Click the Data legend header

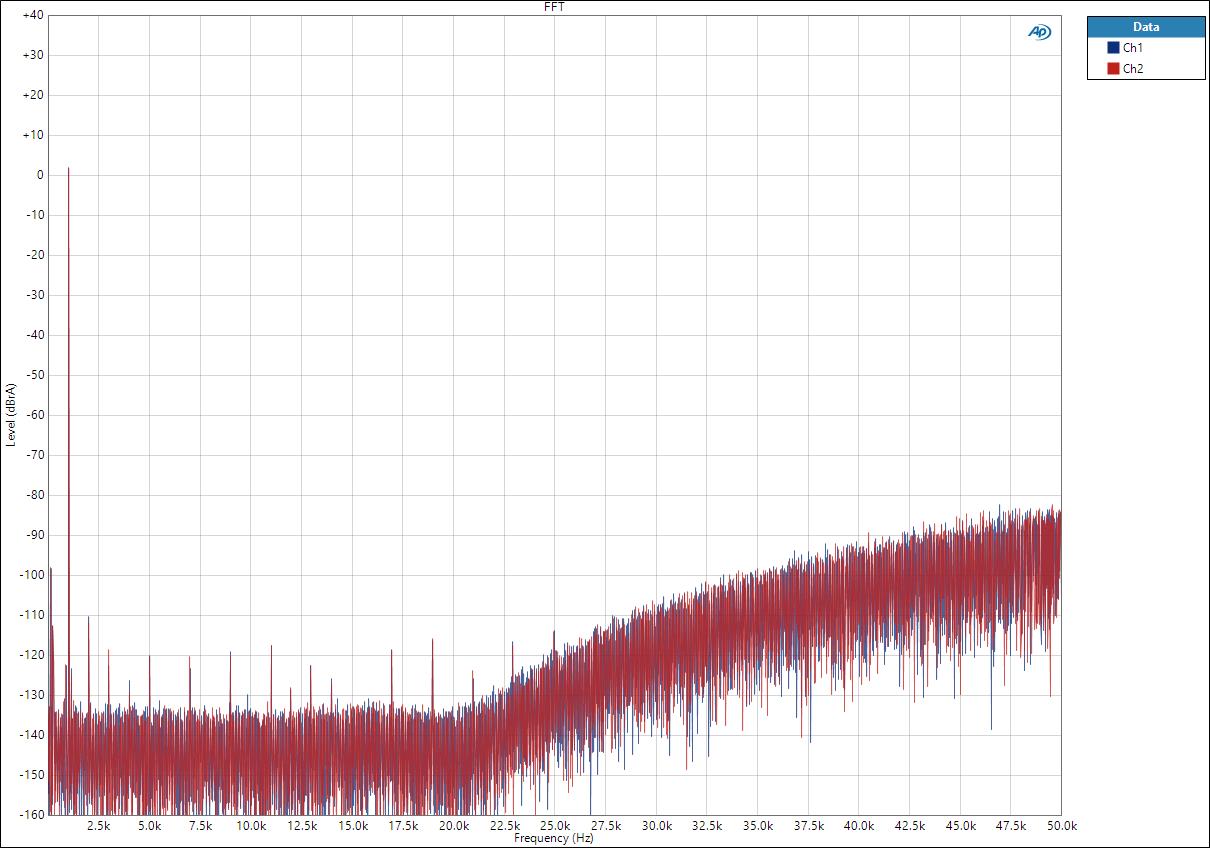(1146, 27)
